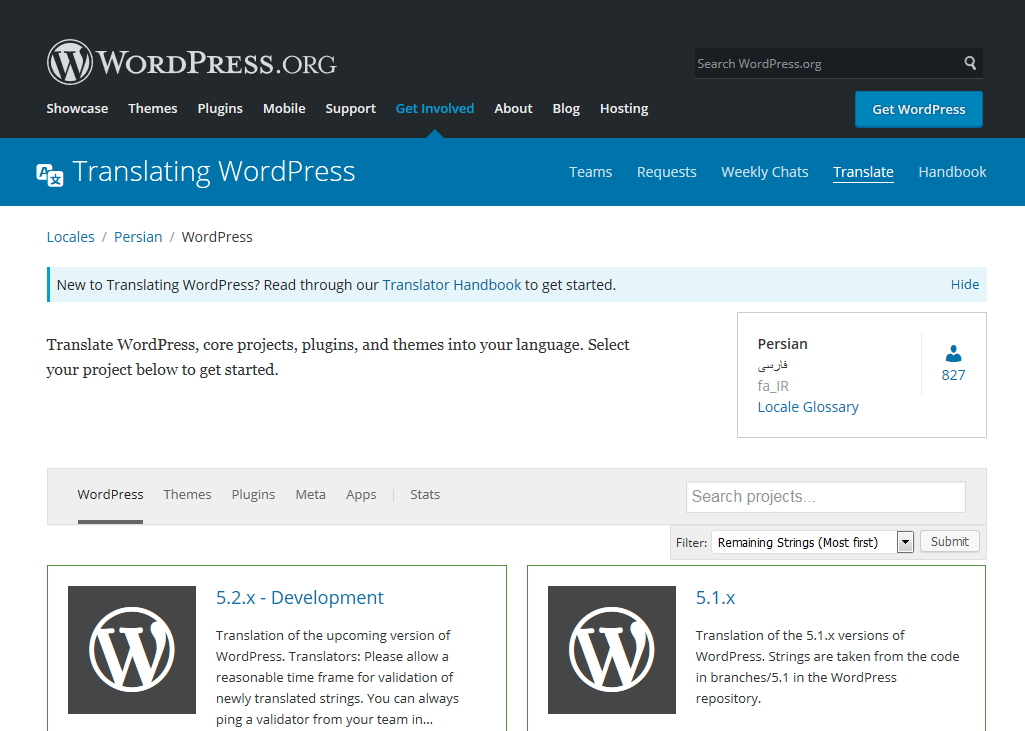Open the Filter sort dropdown
Image resolution: width=1025 pixels, height=731 pixels.
pyautogui.click(x=812, y=542)
